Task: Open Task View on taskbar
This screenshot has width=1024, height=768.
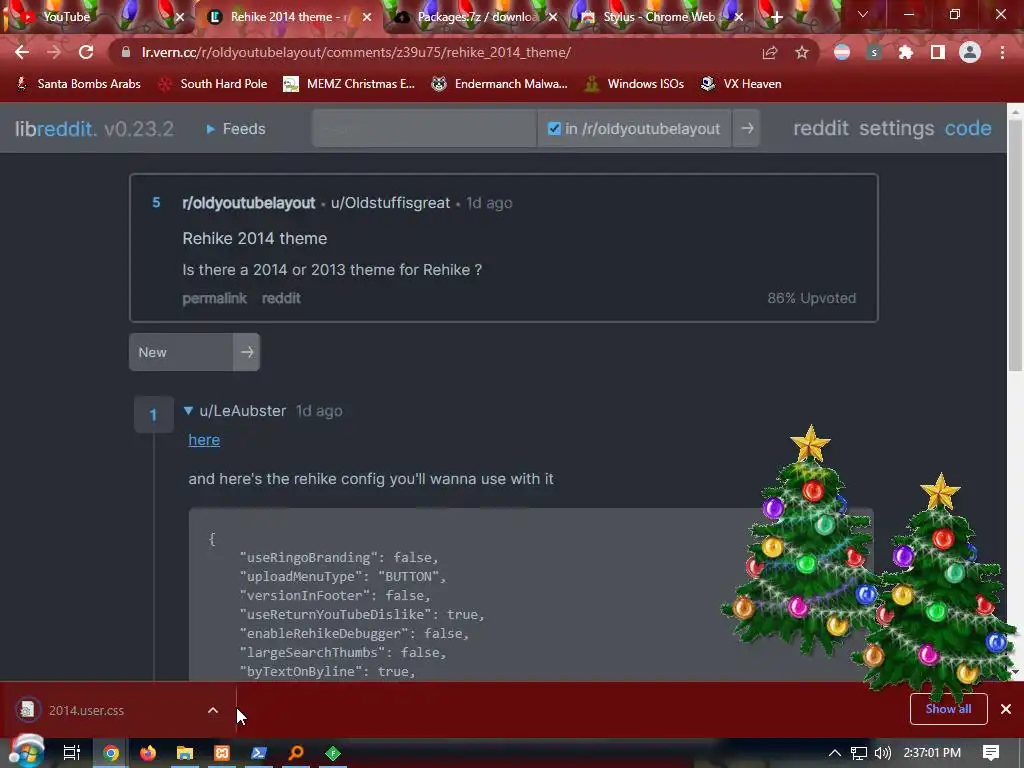Action: 71,753
